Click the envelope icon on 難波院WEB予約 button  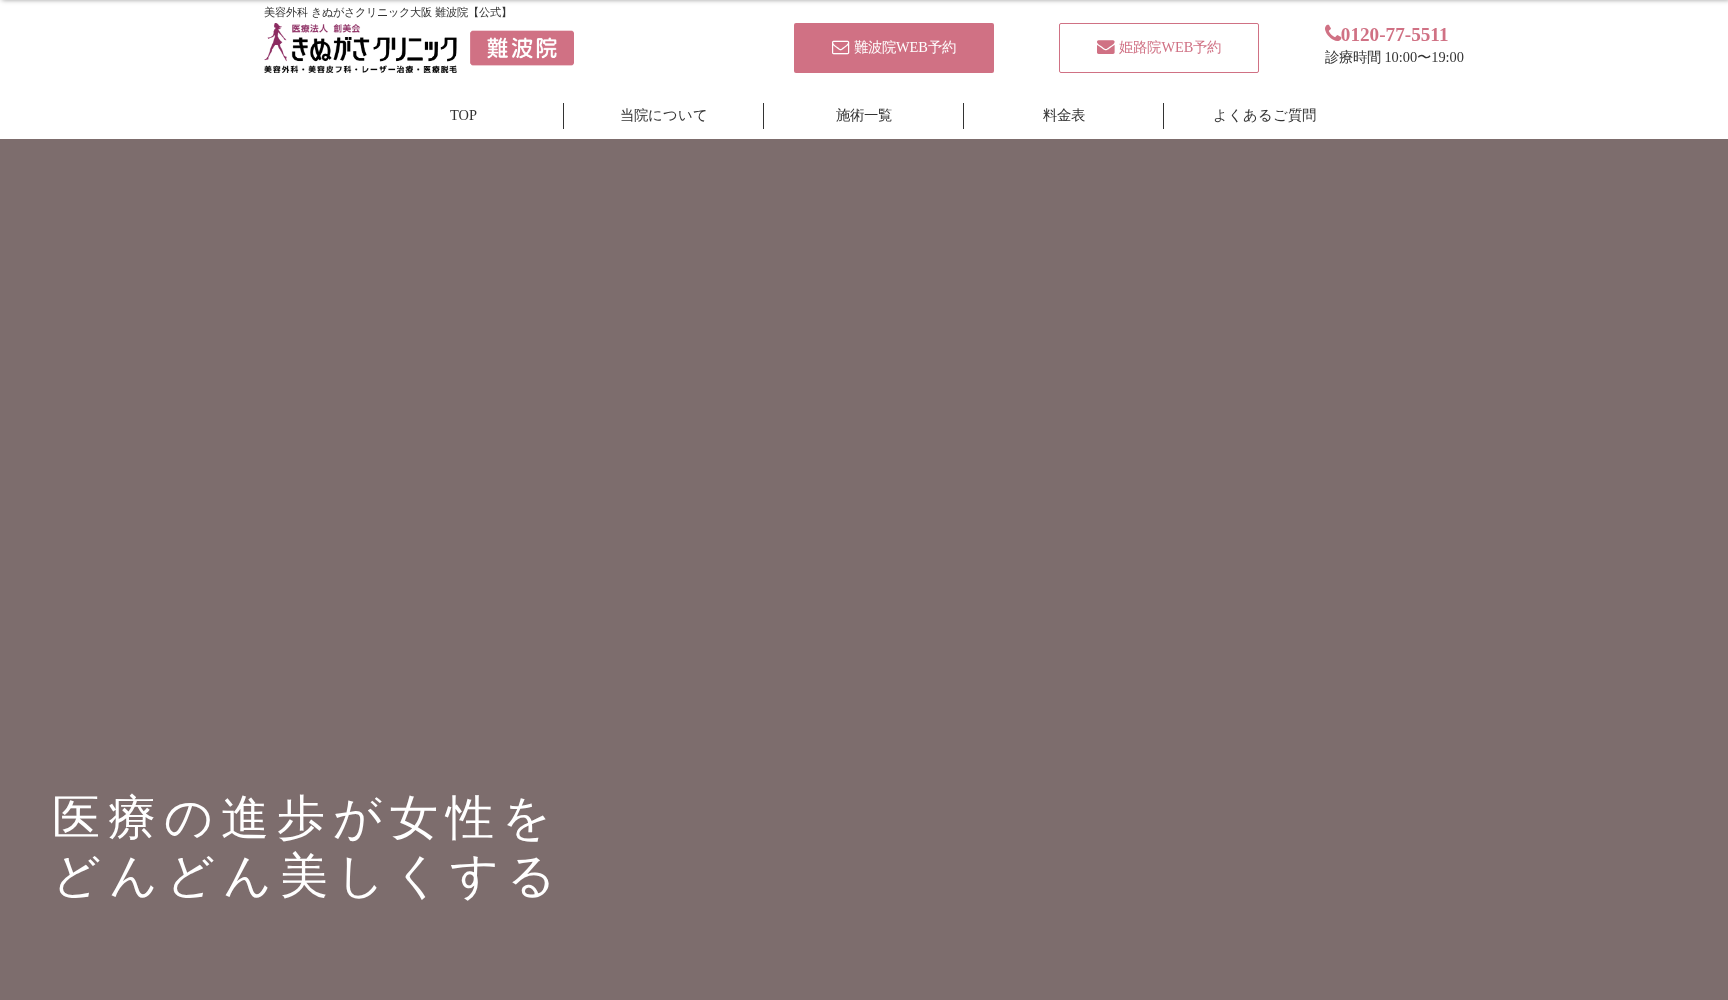[x=839, y=47]
